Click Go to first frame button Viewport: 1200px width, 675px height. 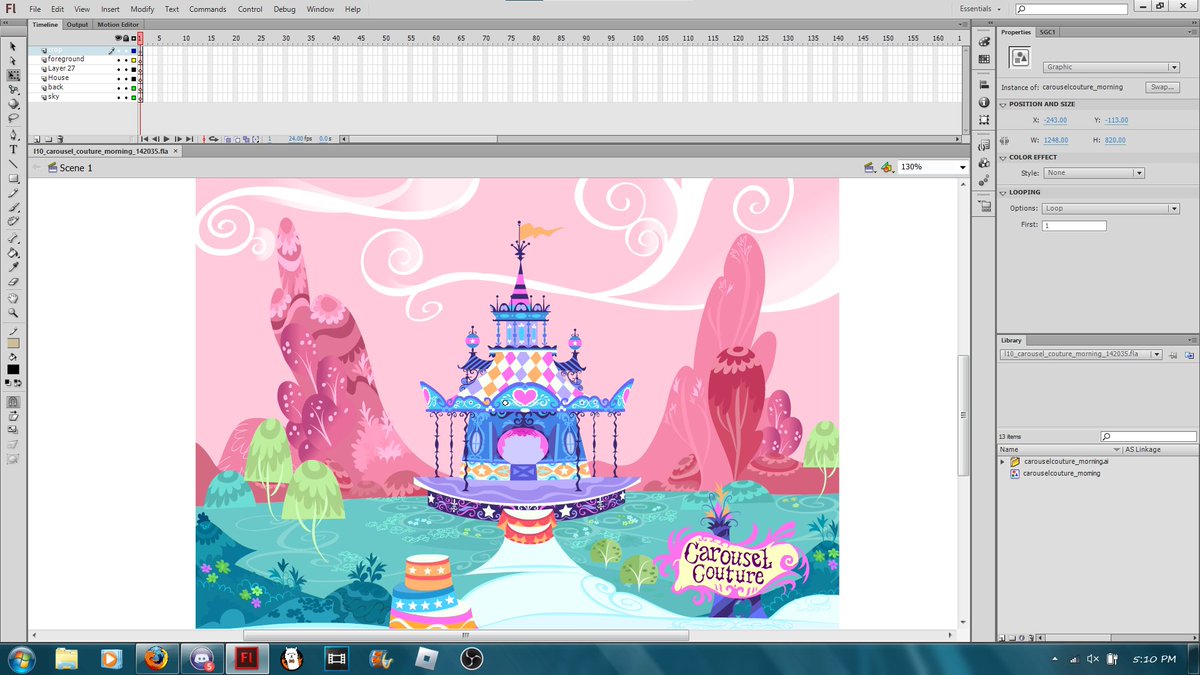[x=144, y=139]
